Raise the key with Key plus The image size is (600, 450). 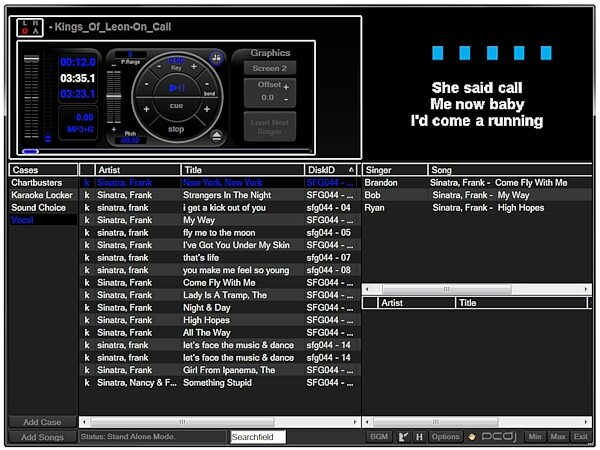pyautogui.click(x=194, y=67)
